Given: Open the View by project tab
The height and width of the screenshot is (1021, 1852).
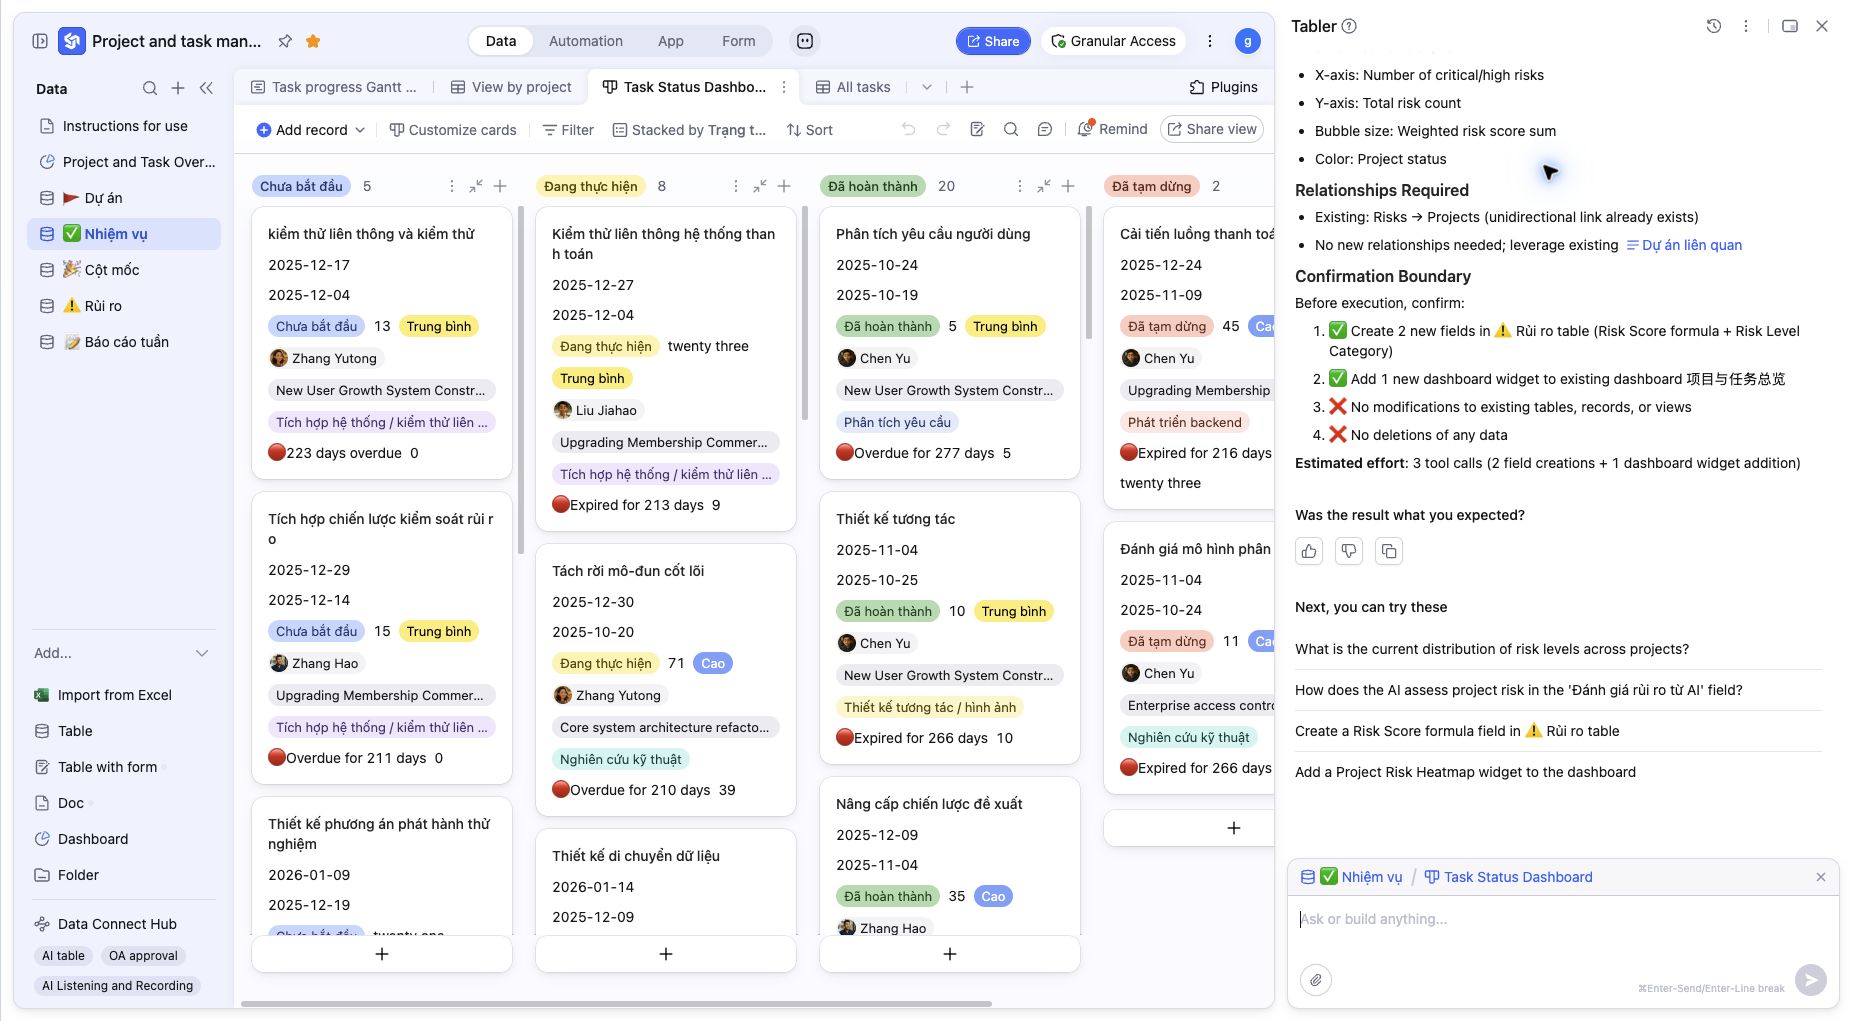Looking at the screenshot, I should click(511, 87).
